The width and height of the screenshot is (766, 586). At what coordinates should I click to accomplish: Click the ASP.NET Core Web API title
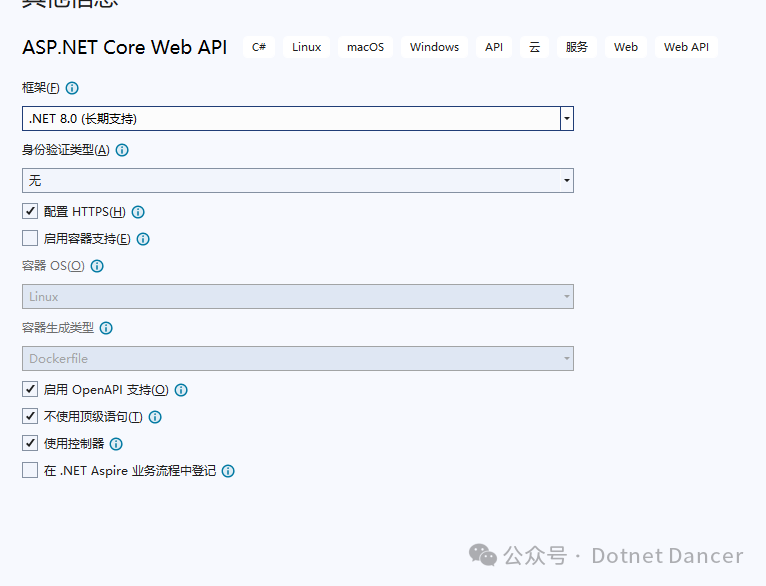(125, 47)
